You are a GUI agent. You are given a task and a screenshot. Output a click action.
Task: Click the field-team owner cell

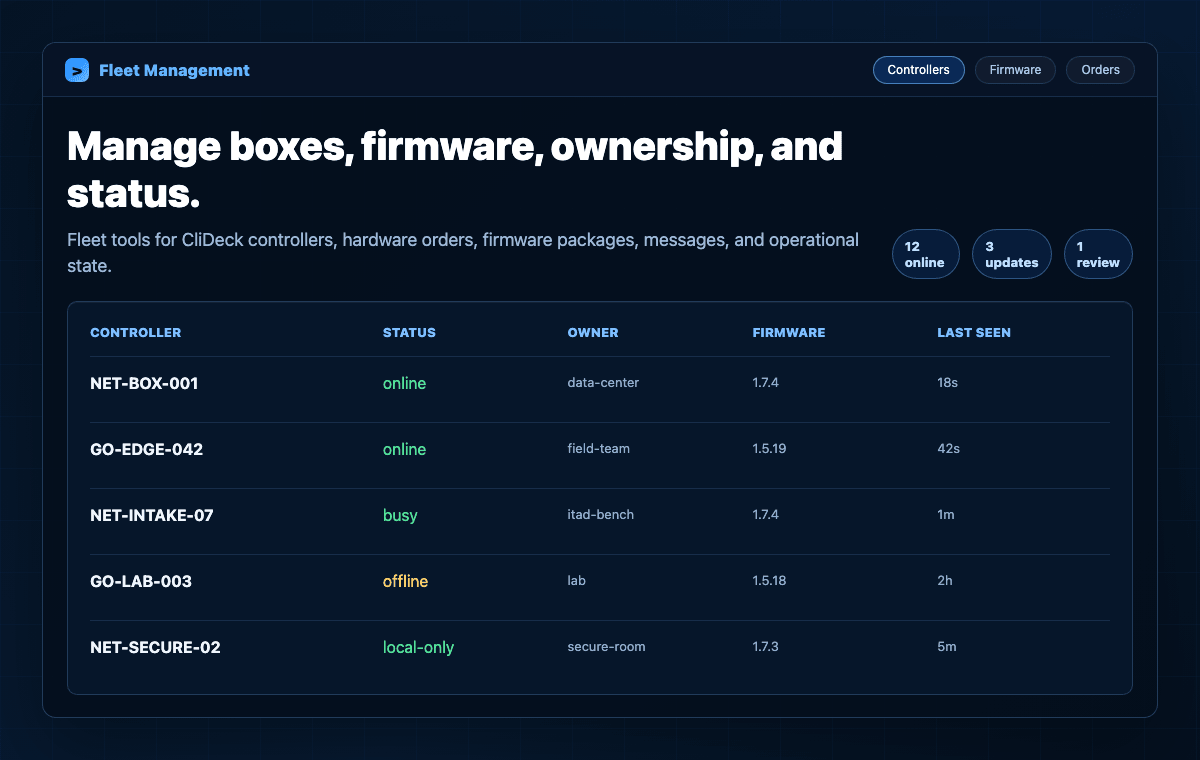click(598, 449)
